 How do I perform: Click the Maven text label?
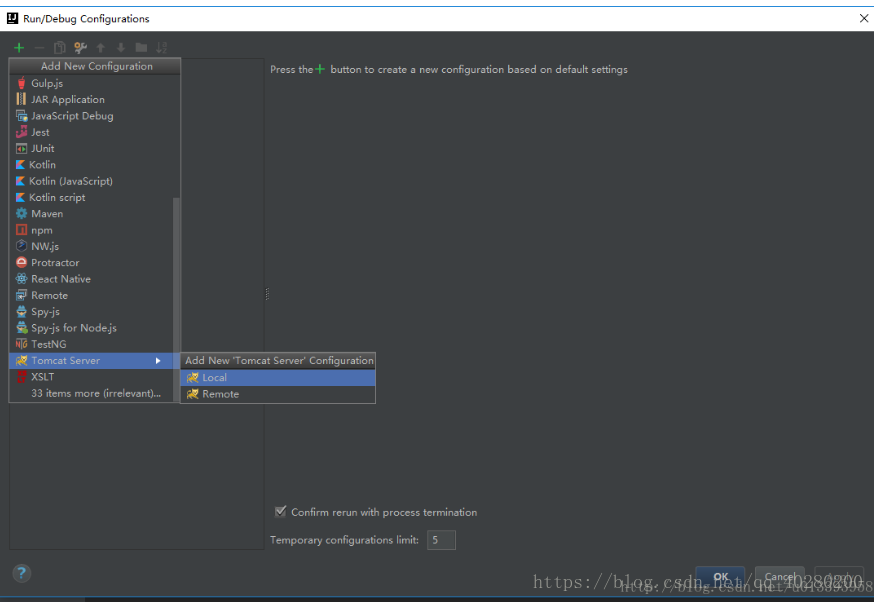click(47, 213)
